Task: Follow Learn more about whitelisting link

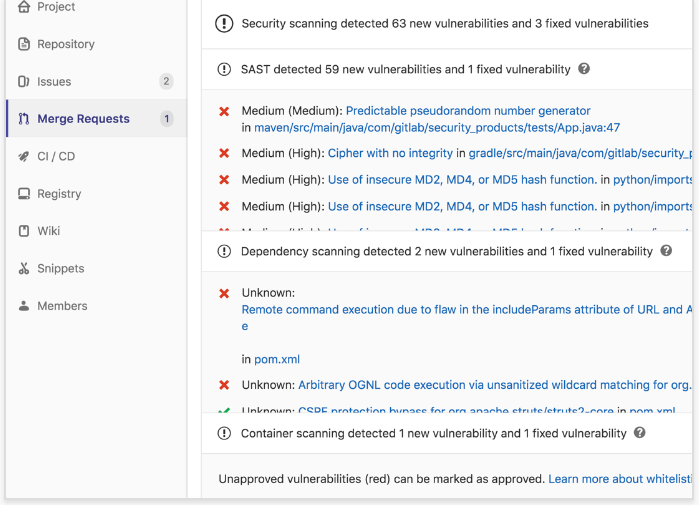Action: point(620,479)
